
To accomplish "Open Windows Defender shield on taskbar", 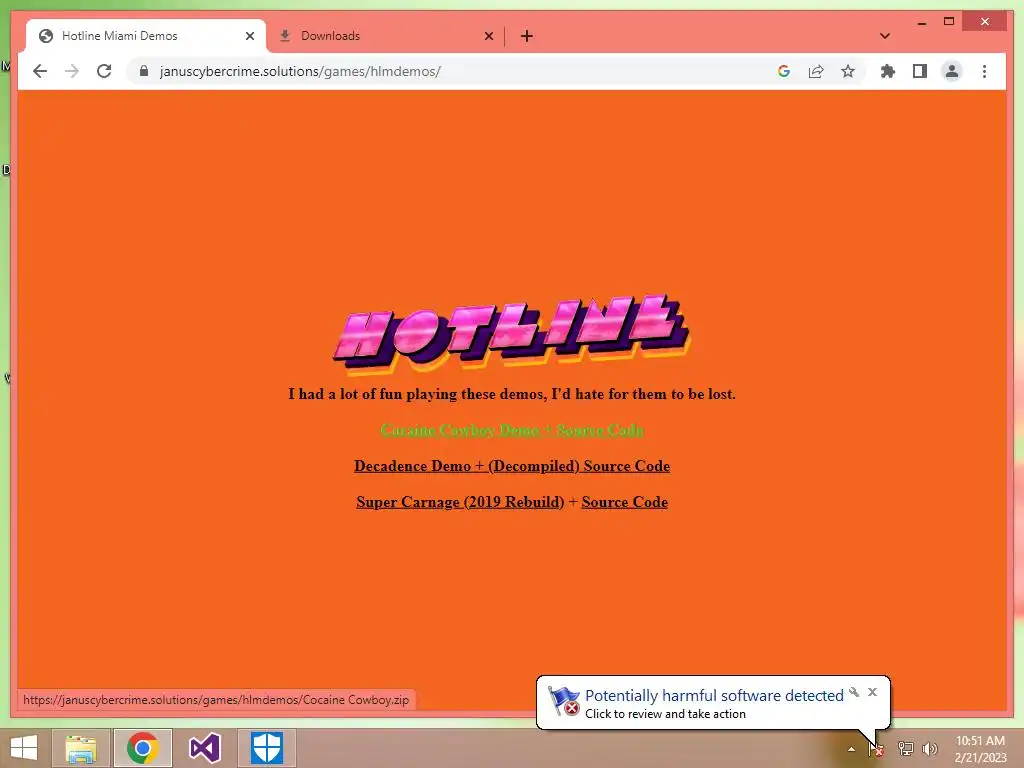I will (x=267, y=748).
